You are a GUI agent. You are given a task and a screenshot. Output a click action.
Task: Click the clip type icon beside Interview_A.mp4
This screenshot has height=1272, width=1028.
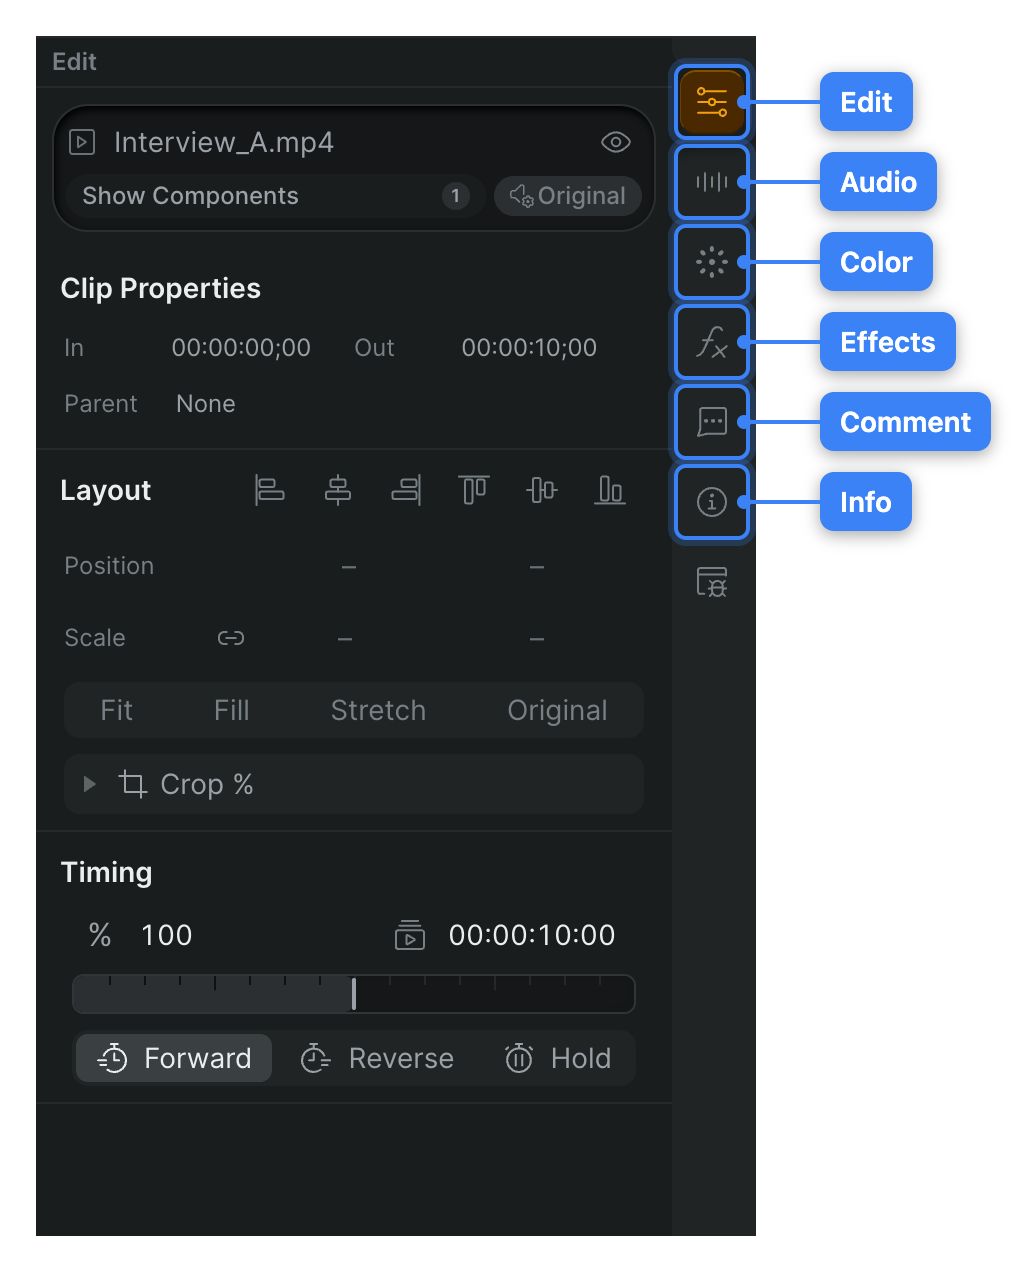[82, 142]
